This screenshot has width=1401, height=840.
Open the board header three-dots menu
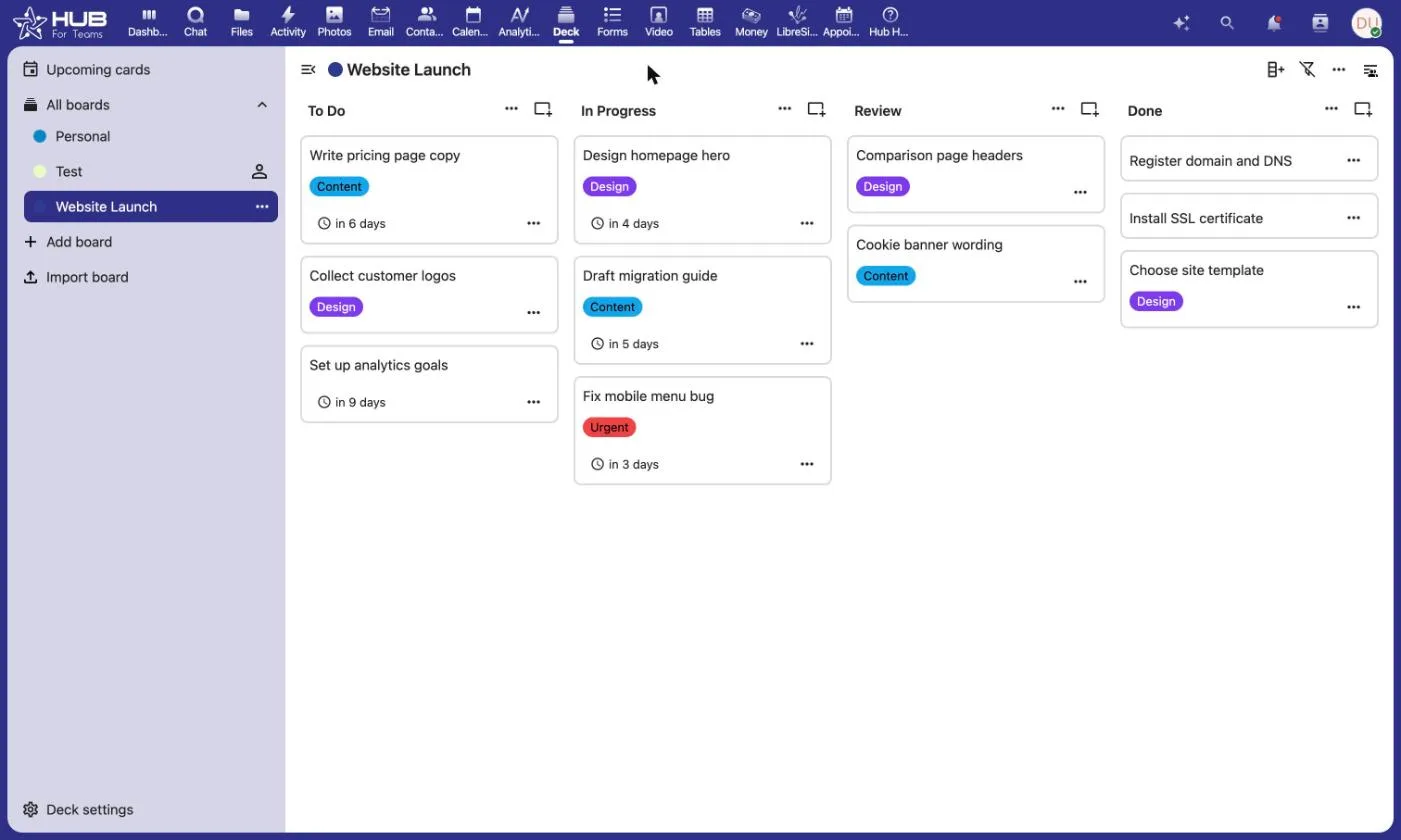coord(1339,69)
